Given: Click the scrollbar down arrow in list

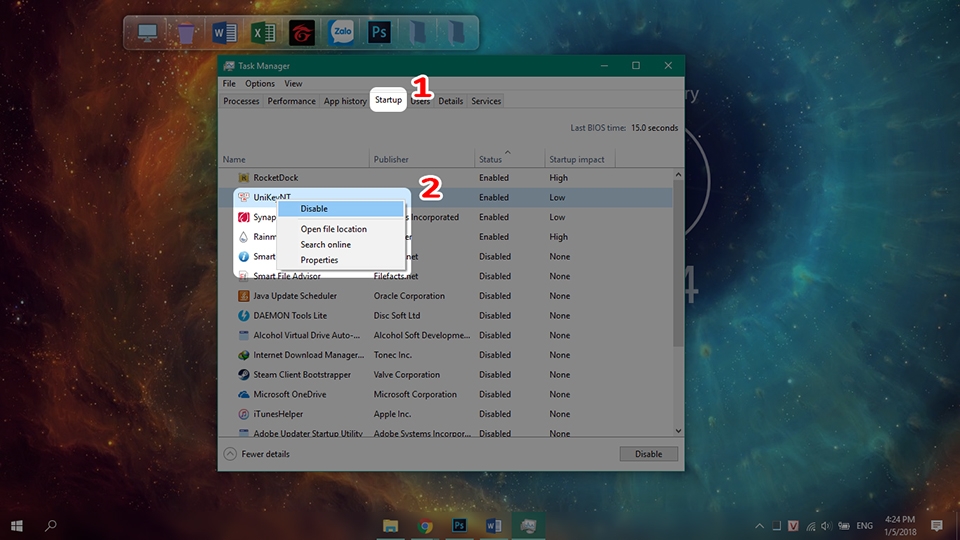Looking at the screenshot, I should coord(678,431).
